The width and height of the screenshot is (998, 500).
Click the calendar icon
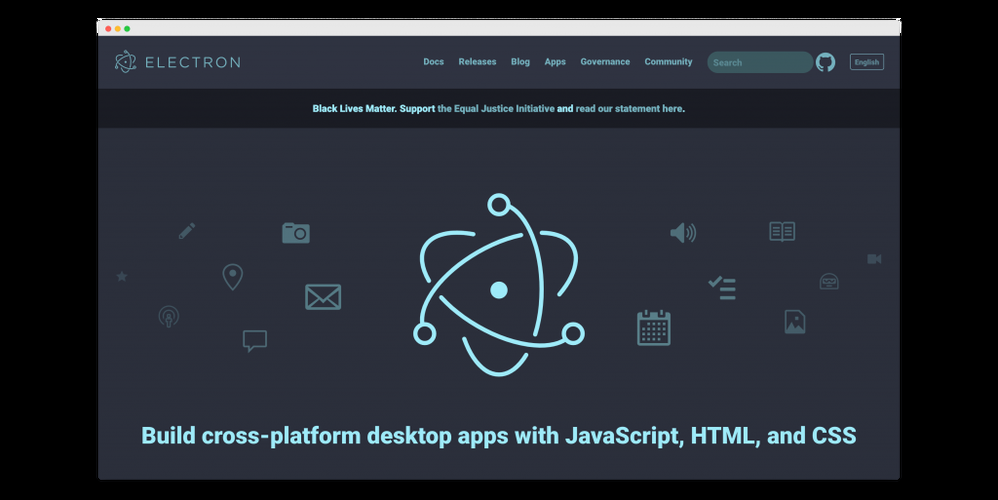point(653,327)
